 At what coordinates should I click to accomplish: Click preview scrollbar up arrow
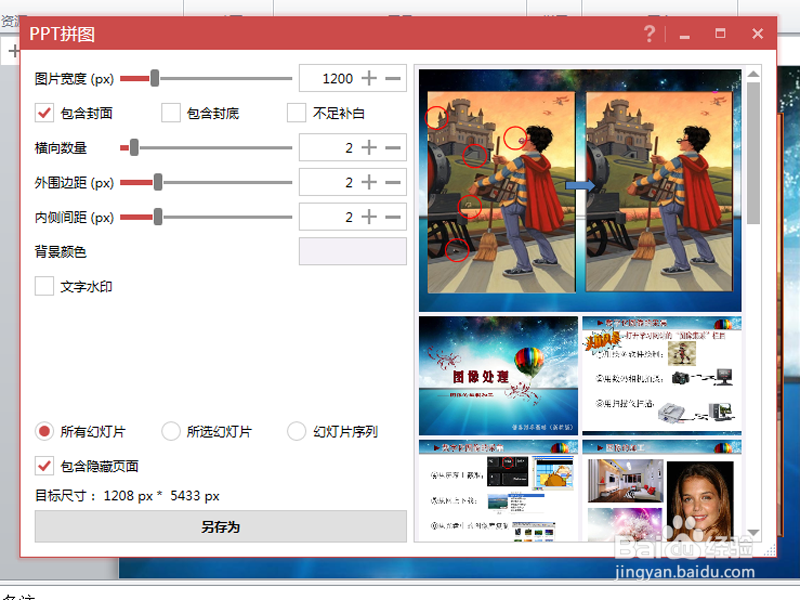(753, 74)
